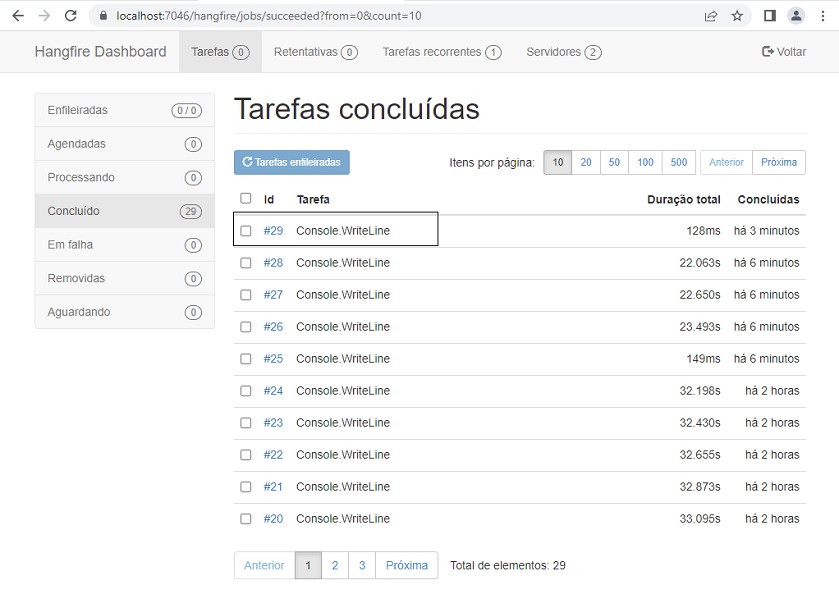Click the Tarefas enfileiradas requeue button
The height and width of the screenshot is (594, 839).
pyautogui.click(x=292, y=162)
